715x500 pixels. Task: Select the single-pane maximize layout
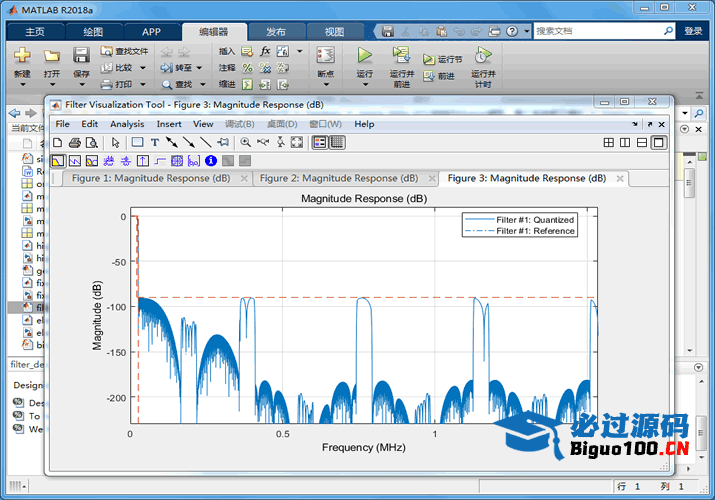point(658,143)
